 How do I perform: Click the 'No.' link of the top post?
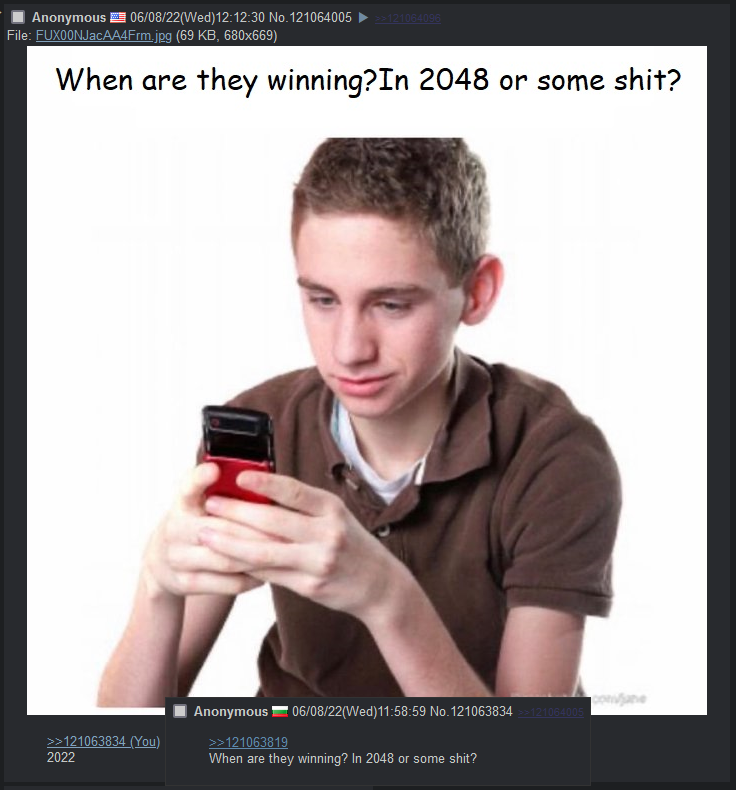pyautogui.click(x=279, y=18)
